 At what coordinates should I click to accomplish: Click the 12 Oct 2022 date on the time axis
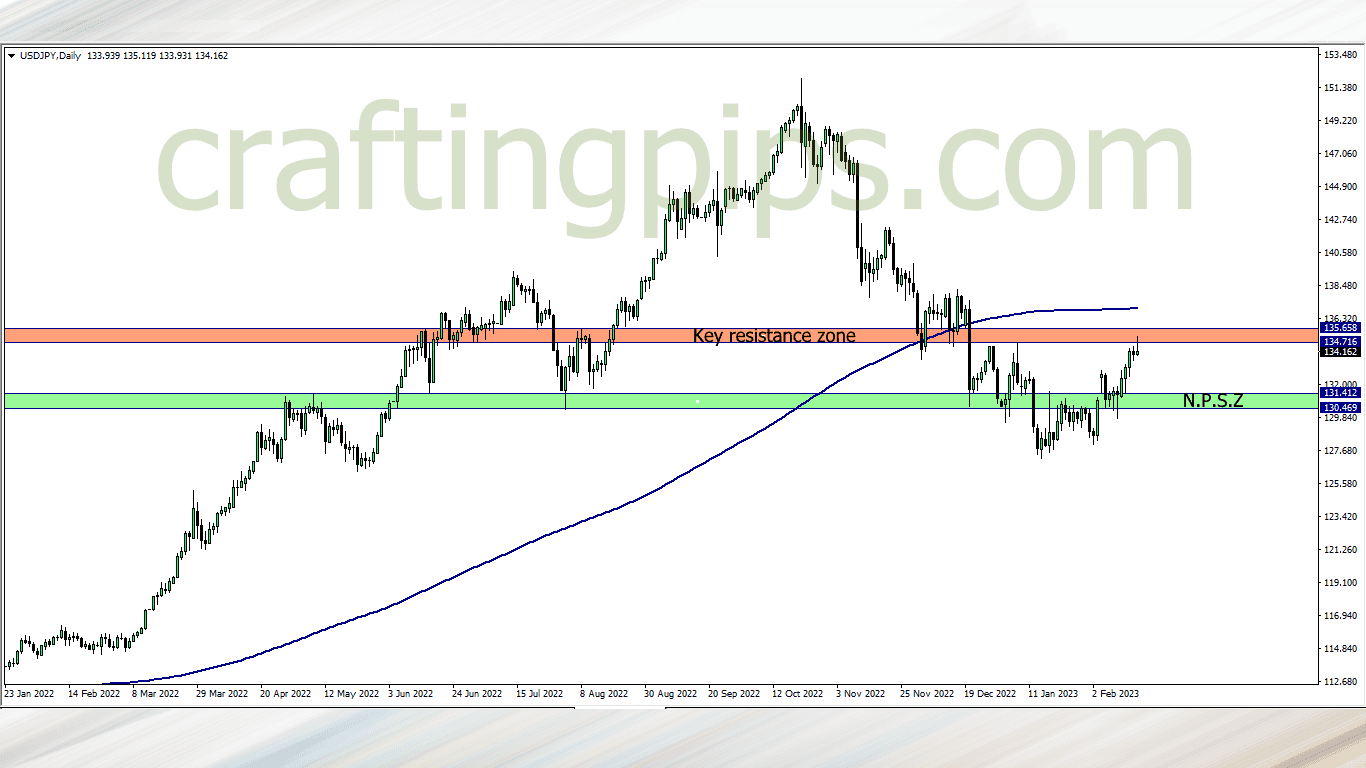(796, 693)
